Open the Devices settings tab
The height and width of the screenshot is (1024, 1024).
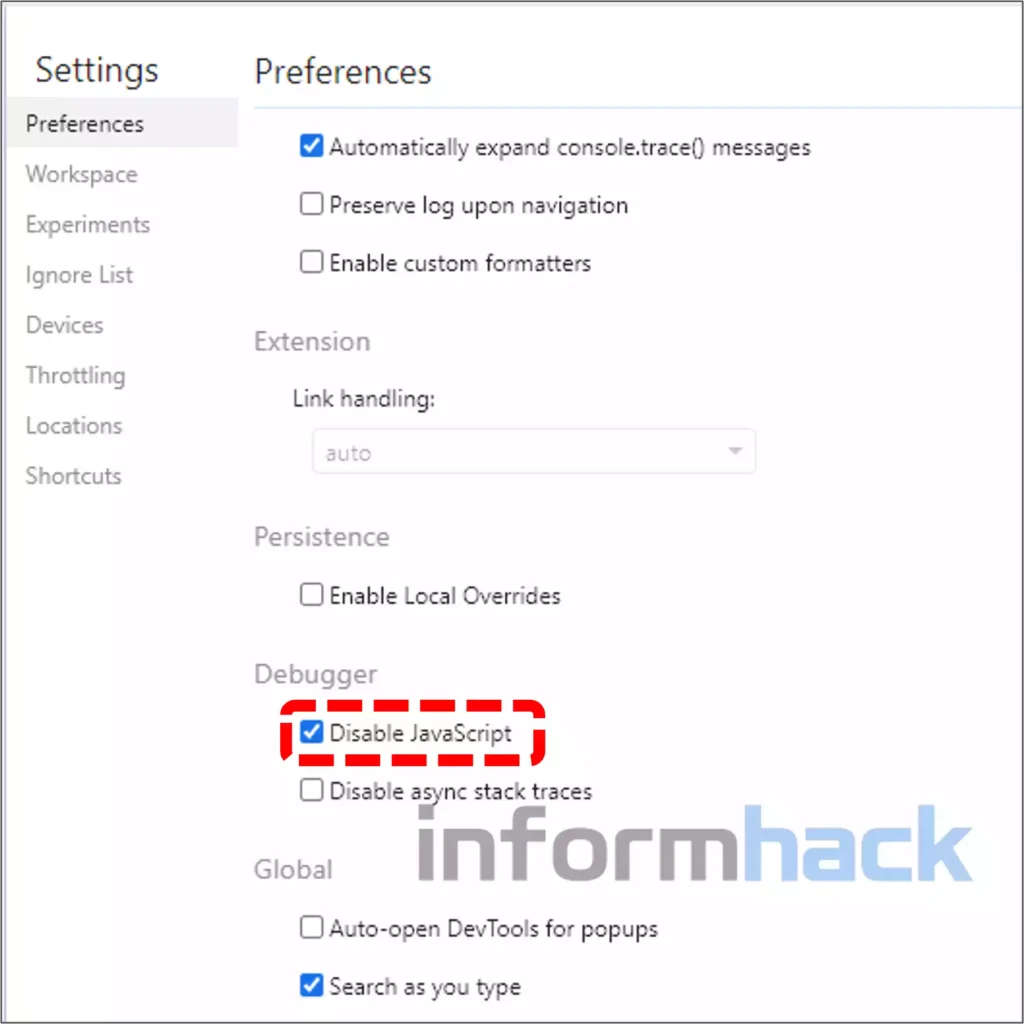[x=65, y=325]
